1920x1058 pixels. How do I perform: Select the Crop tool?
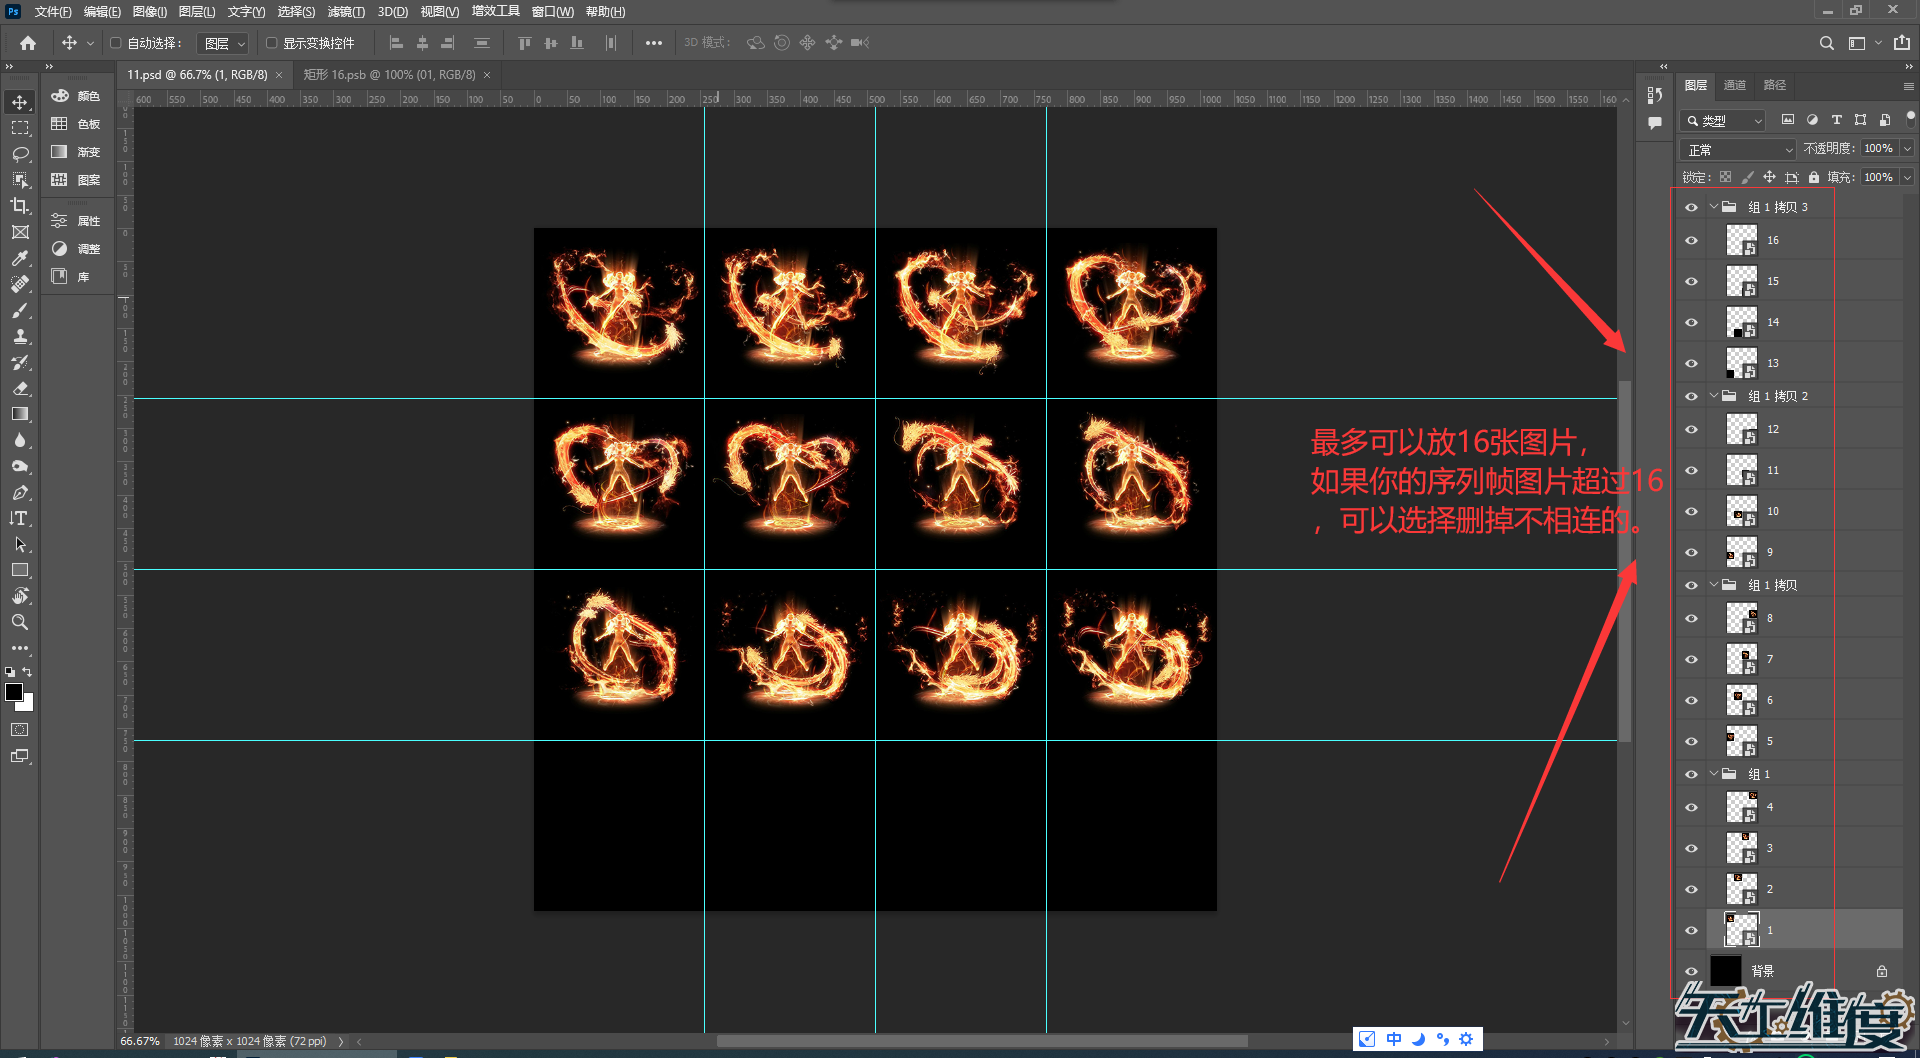click(x=20, y=205)
